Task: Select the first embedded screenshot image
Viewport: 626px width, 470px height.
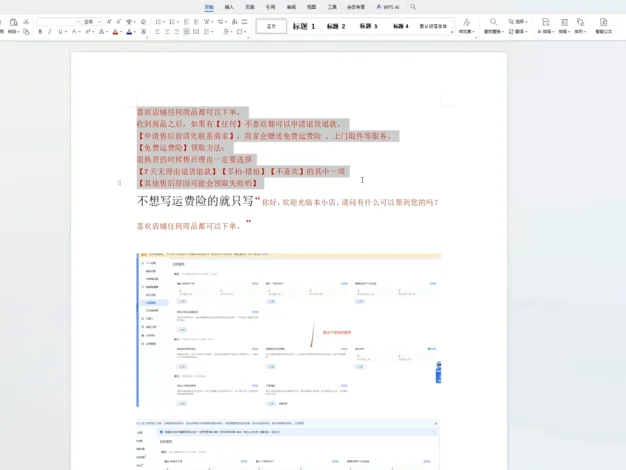Action: 289,330
